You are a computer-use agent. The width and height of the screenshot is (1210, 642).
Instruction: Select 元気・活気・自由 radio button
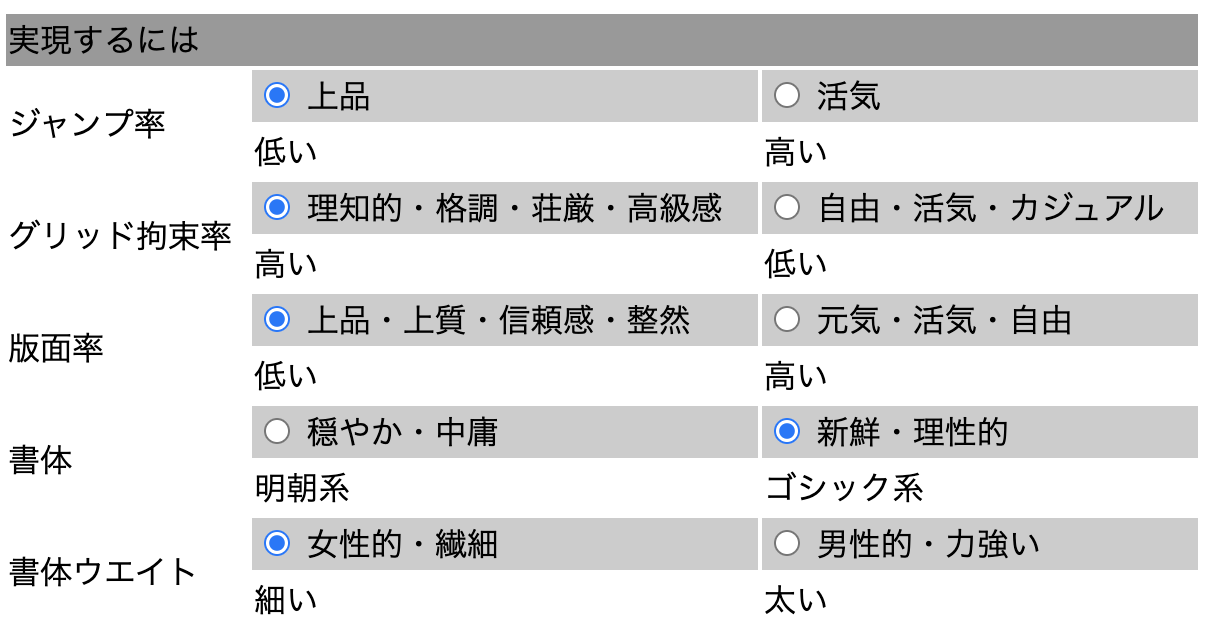(x=787, y=320)
